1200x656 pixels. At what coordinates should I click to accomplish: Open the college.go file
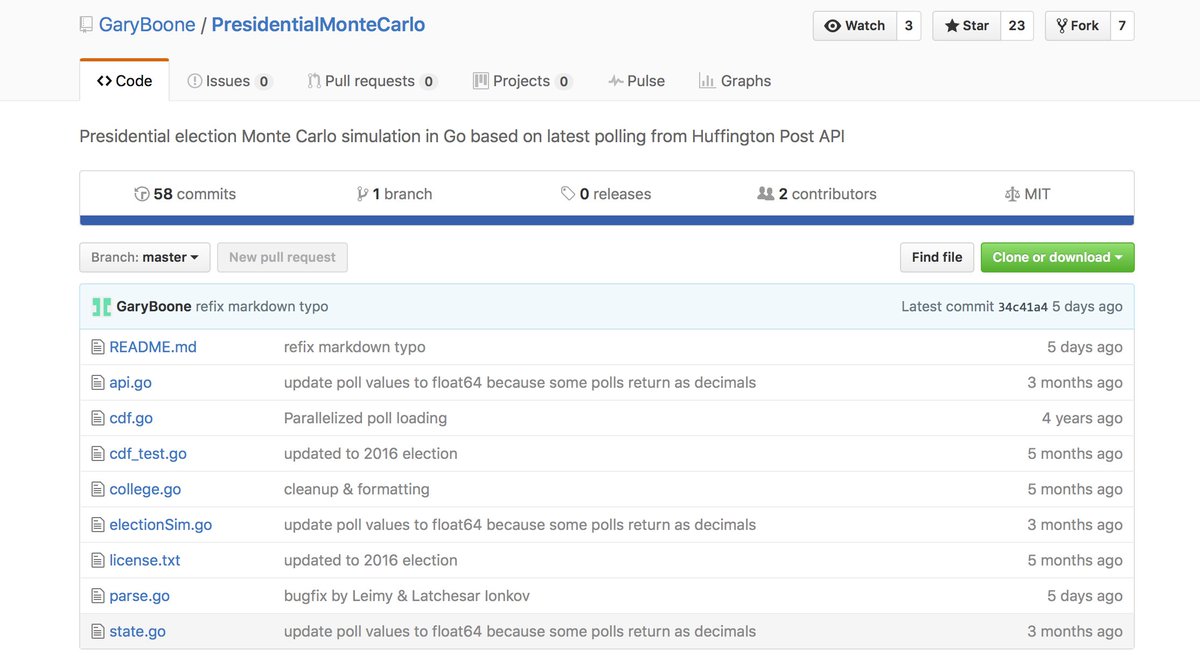click(145, 489)
